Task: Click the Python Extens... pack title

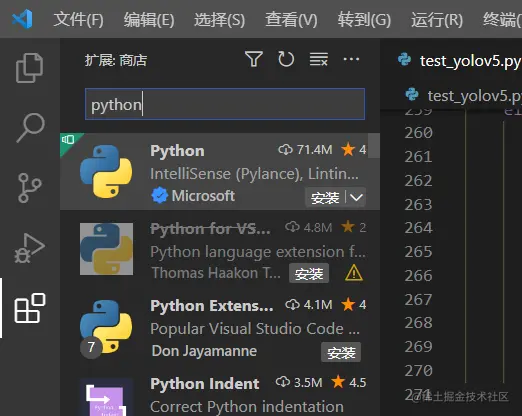Action: 212,306
